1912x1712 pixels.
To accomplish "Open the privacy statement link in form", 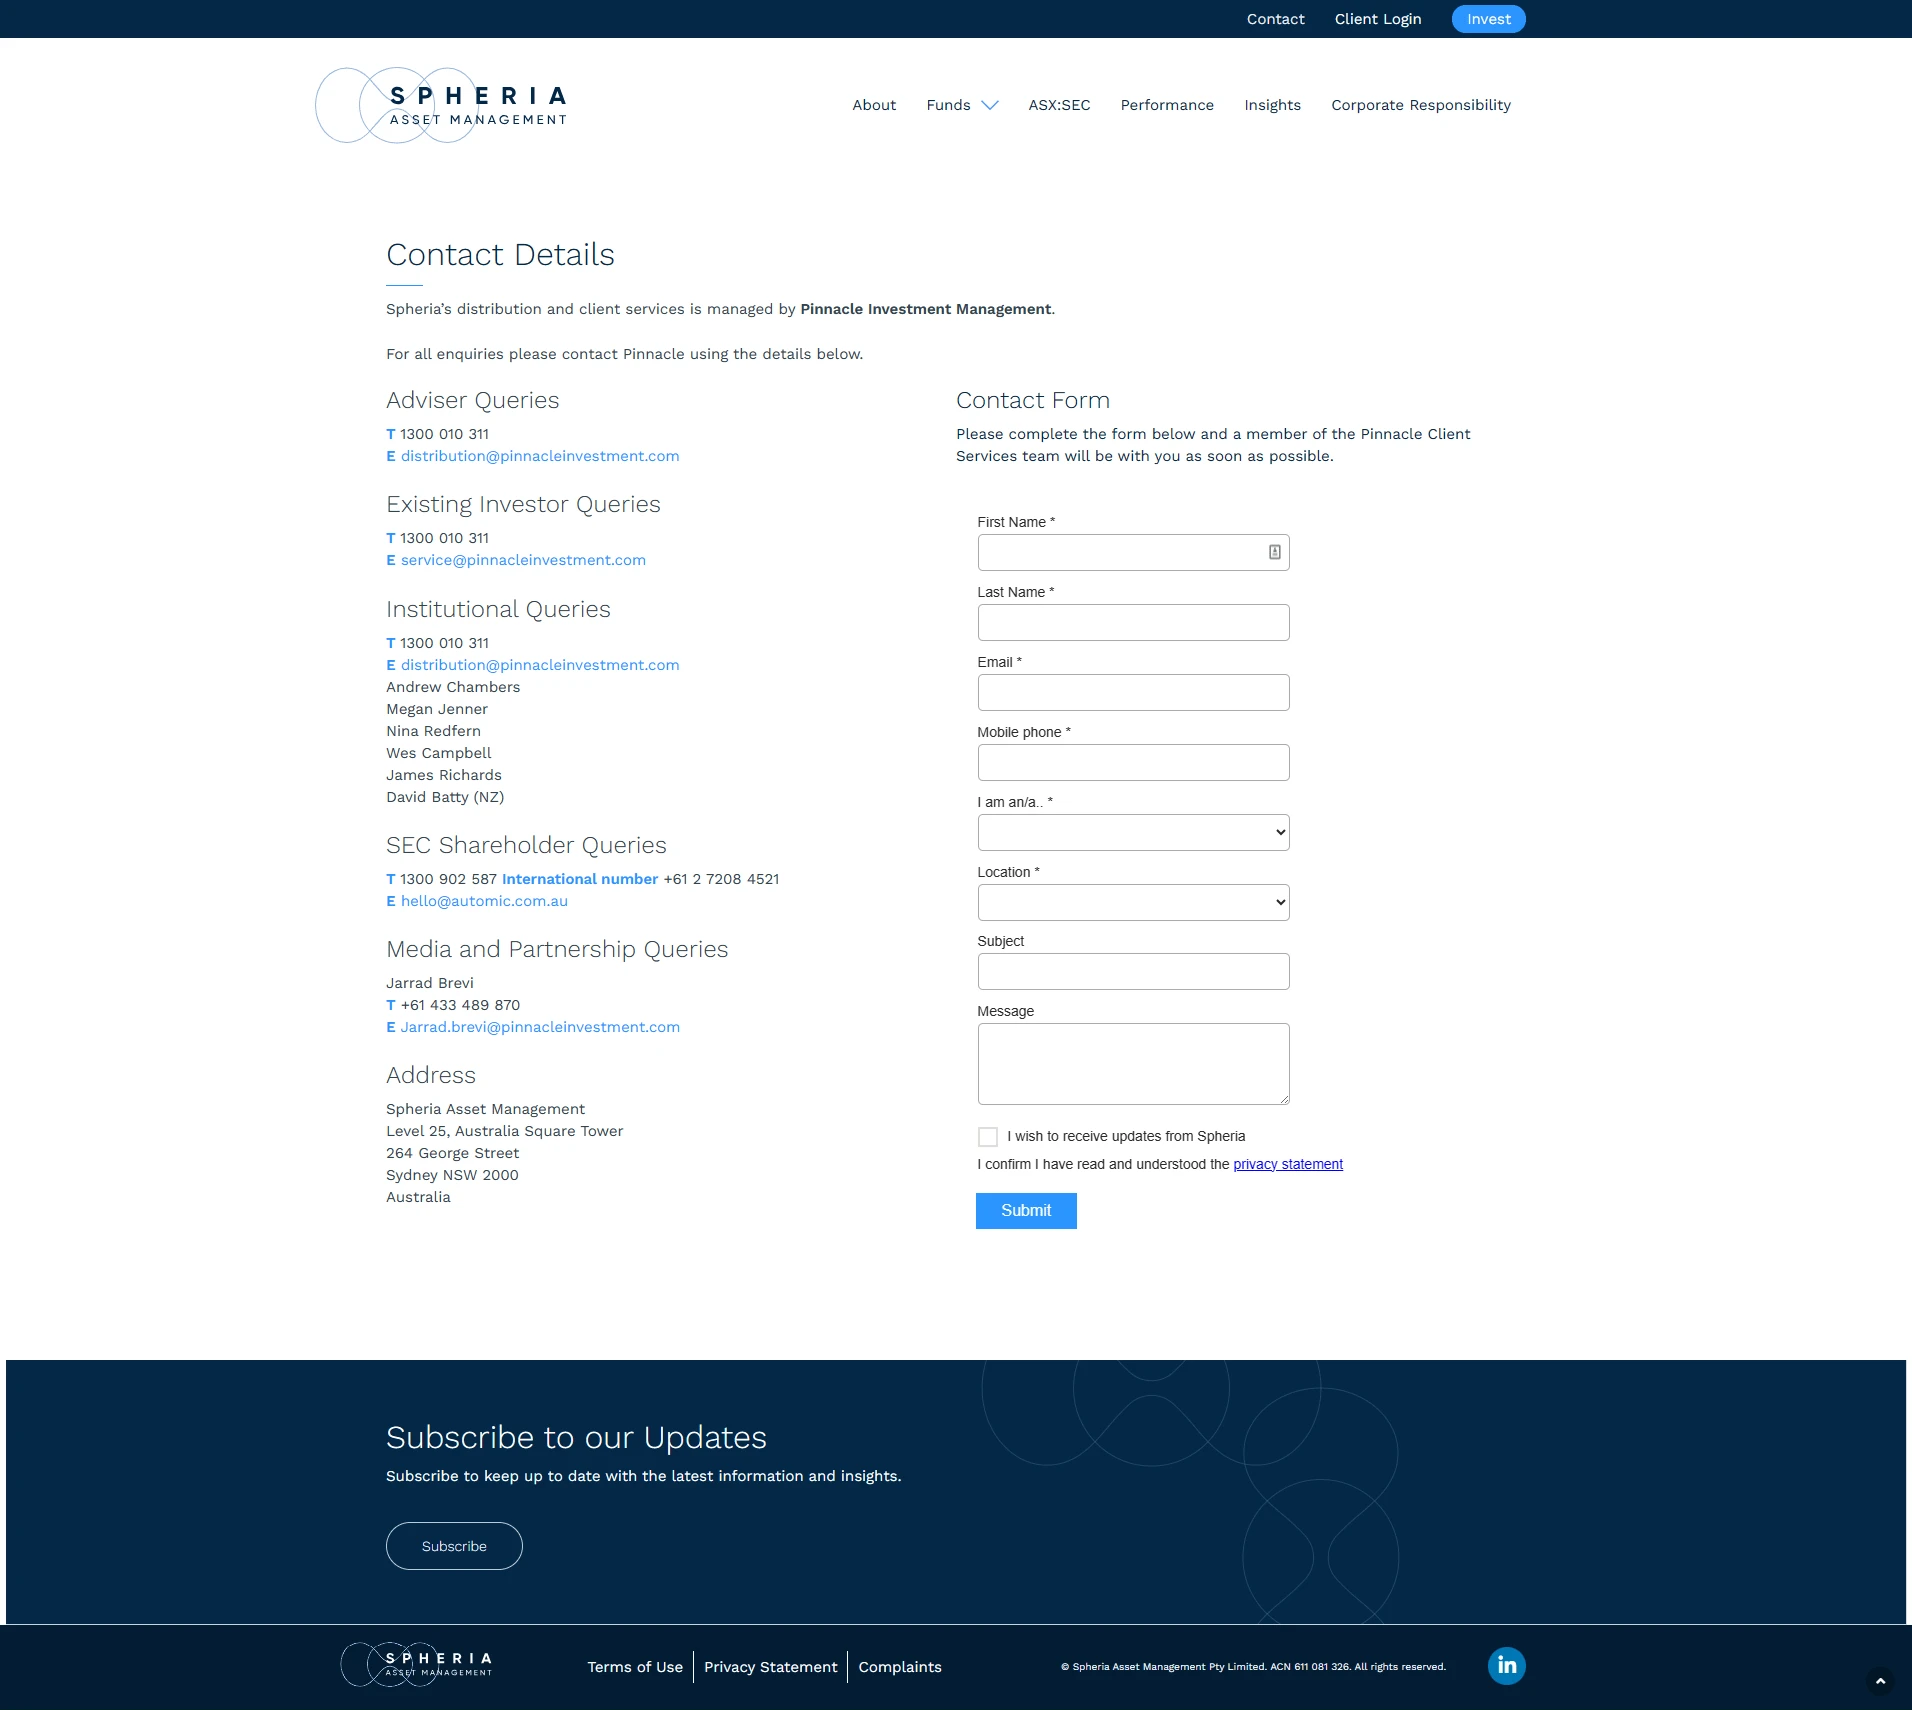I will pos(1288,1164).
